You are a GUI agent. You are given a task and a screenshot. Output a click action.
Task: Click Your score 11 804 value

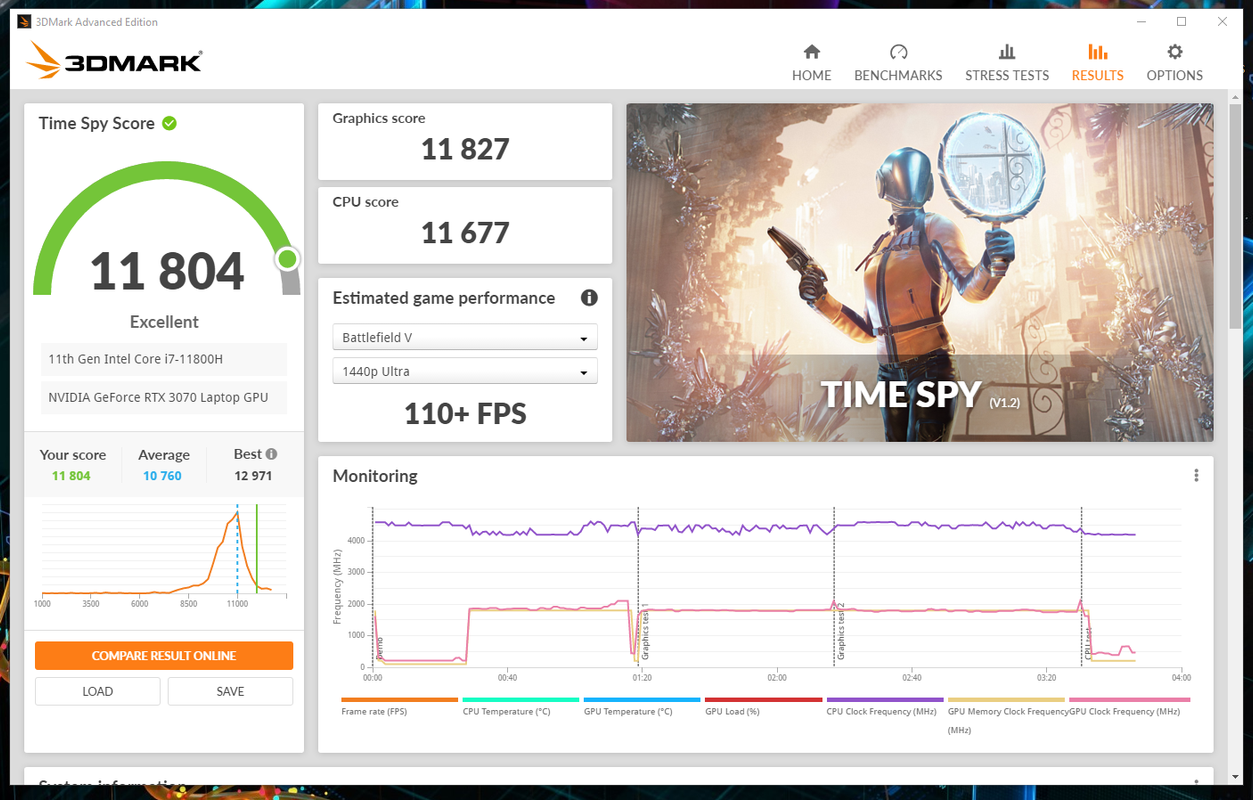tap(71, 476)
